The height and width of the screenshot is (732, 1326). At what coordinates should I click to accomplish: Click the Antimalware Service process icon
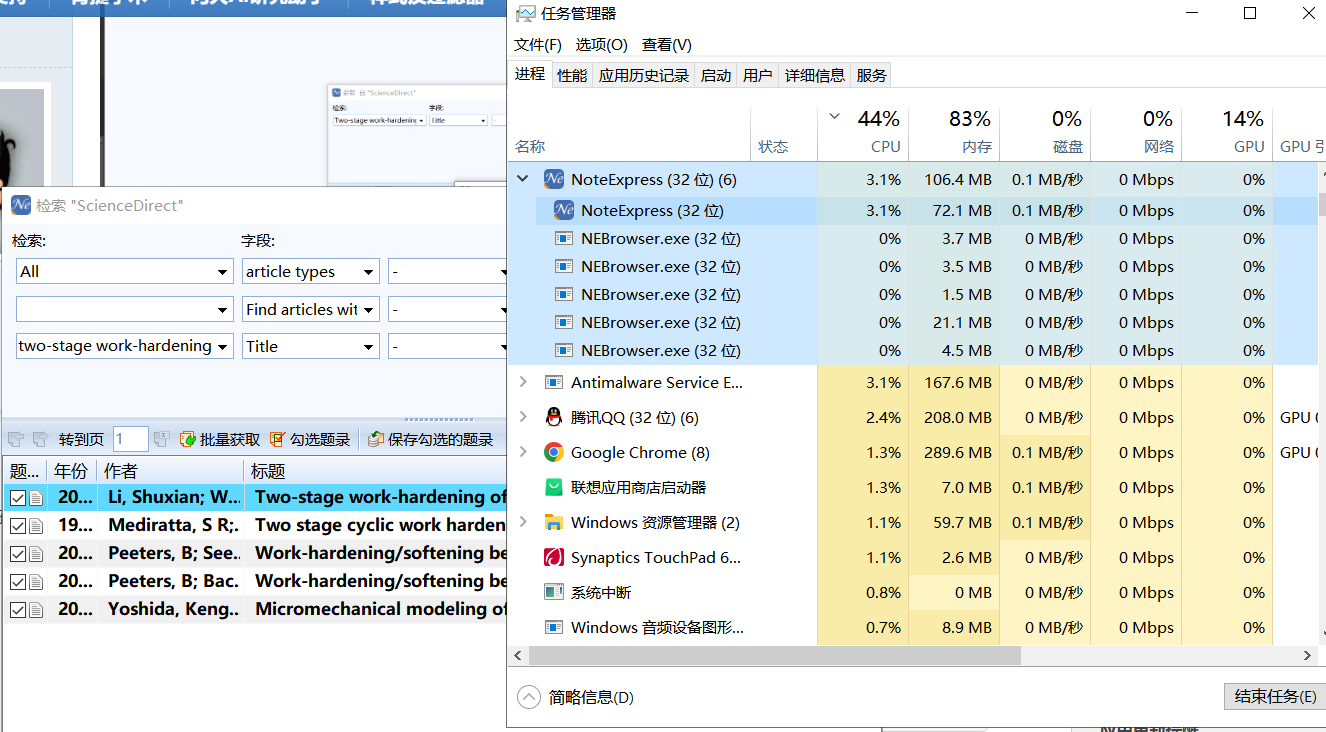[x=554, y=383]
